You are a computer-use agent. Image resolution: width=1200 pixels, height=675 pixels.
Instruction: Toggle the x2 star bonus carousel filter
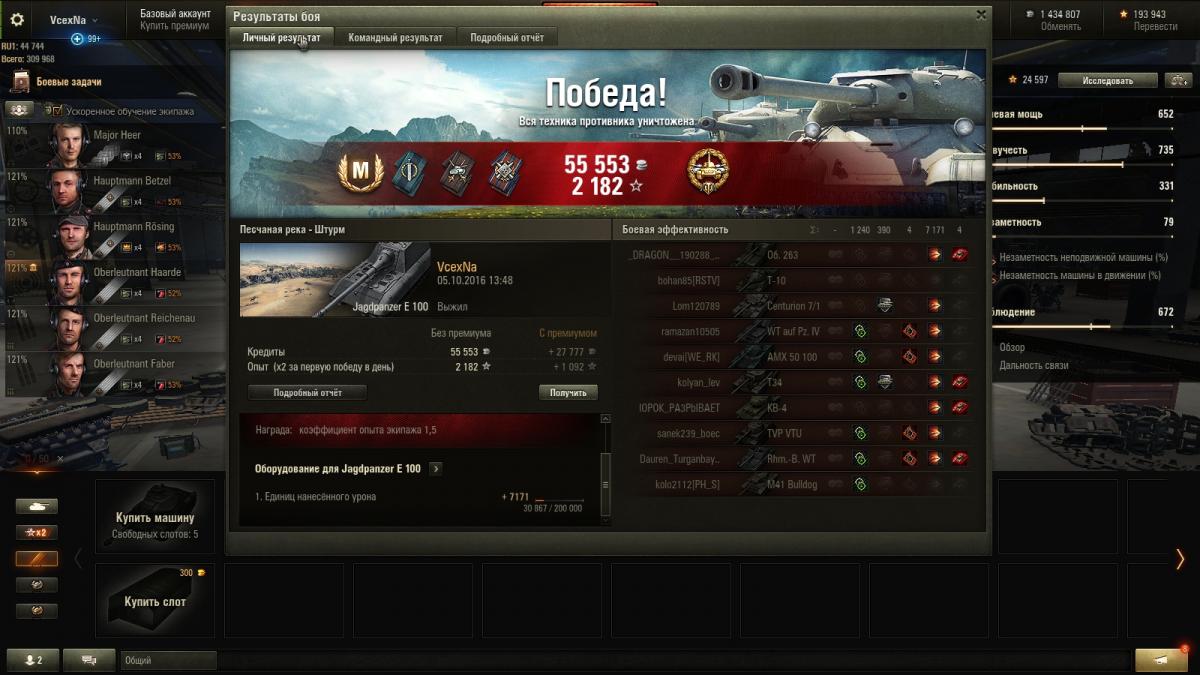(x=37, y=533)
